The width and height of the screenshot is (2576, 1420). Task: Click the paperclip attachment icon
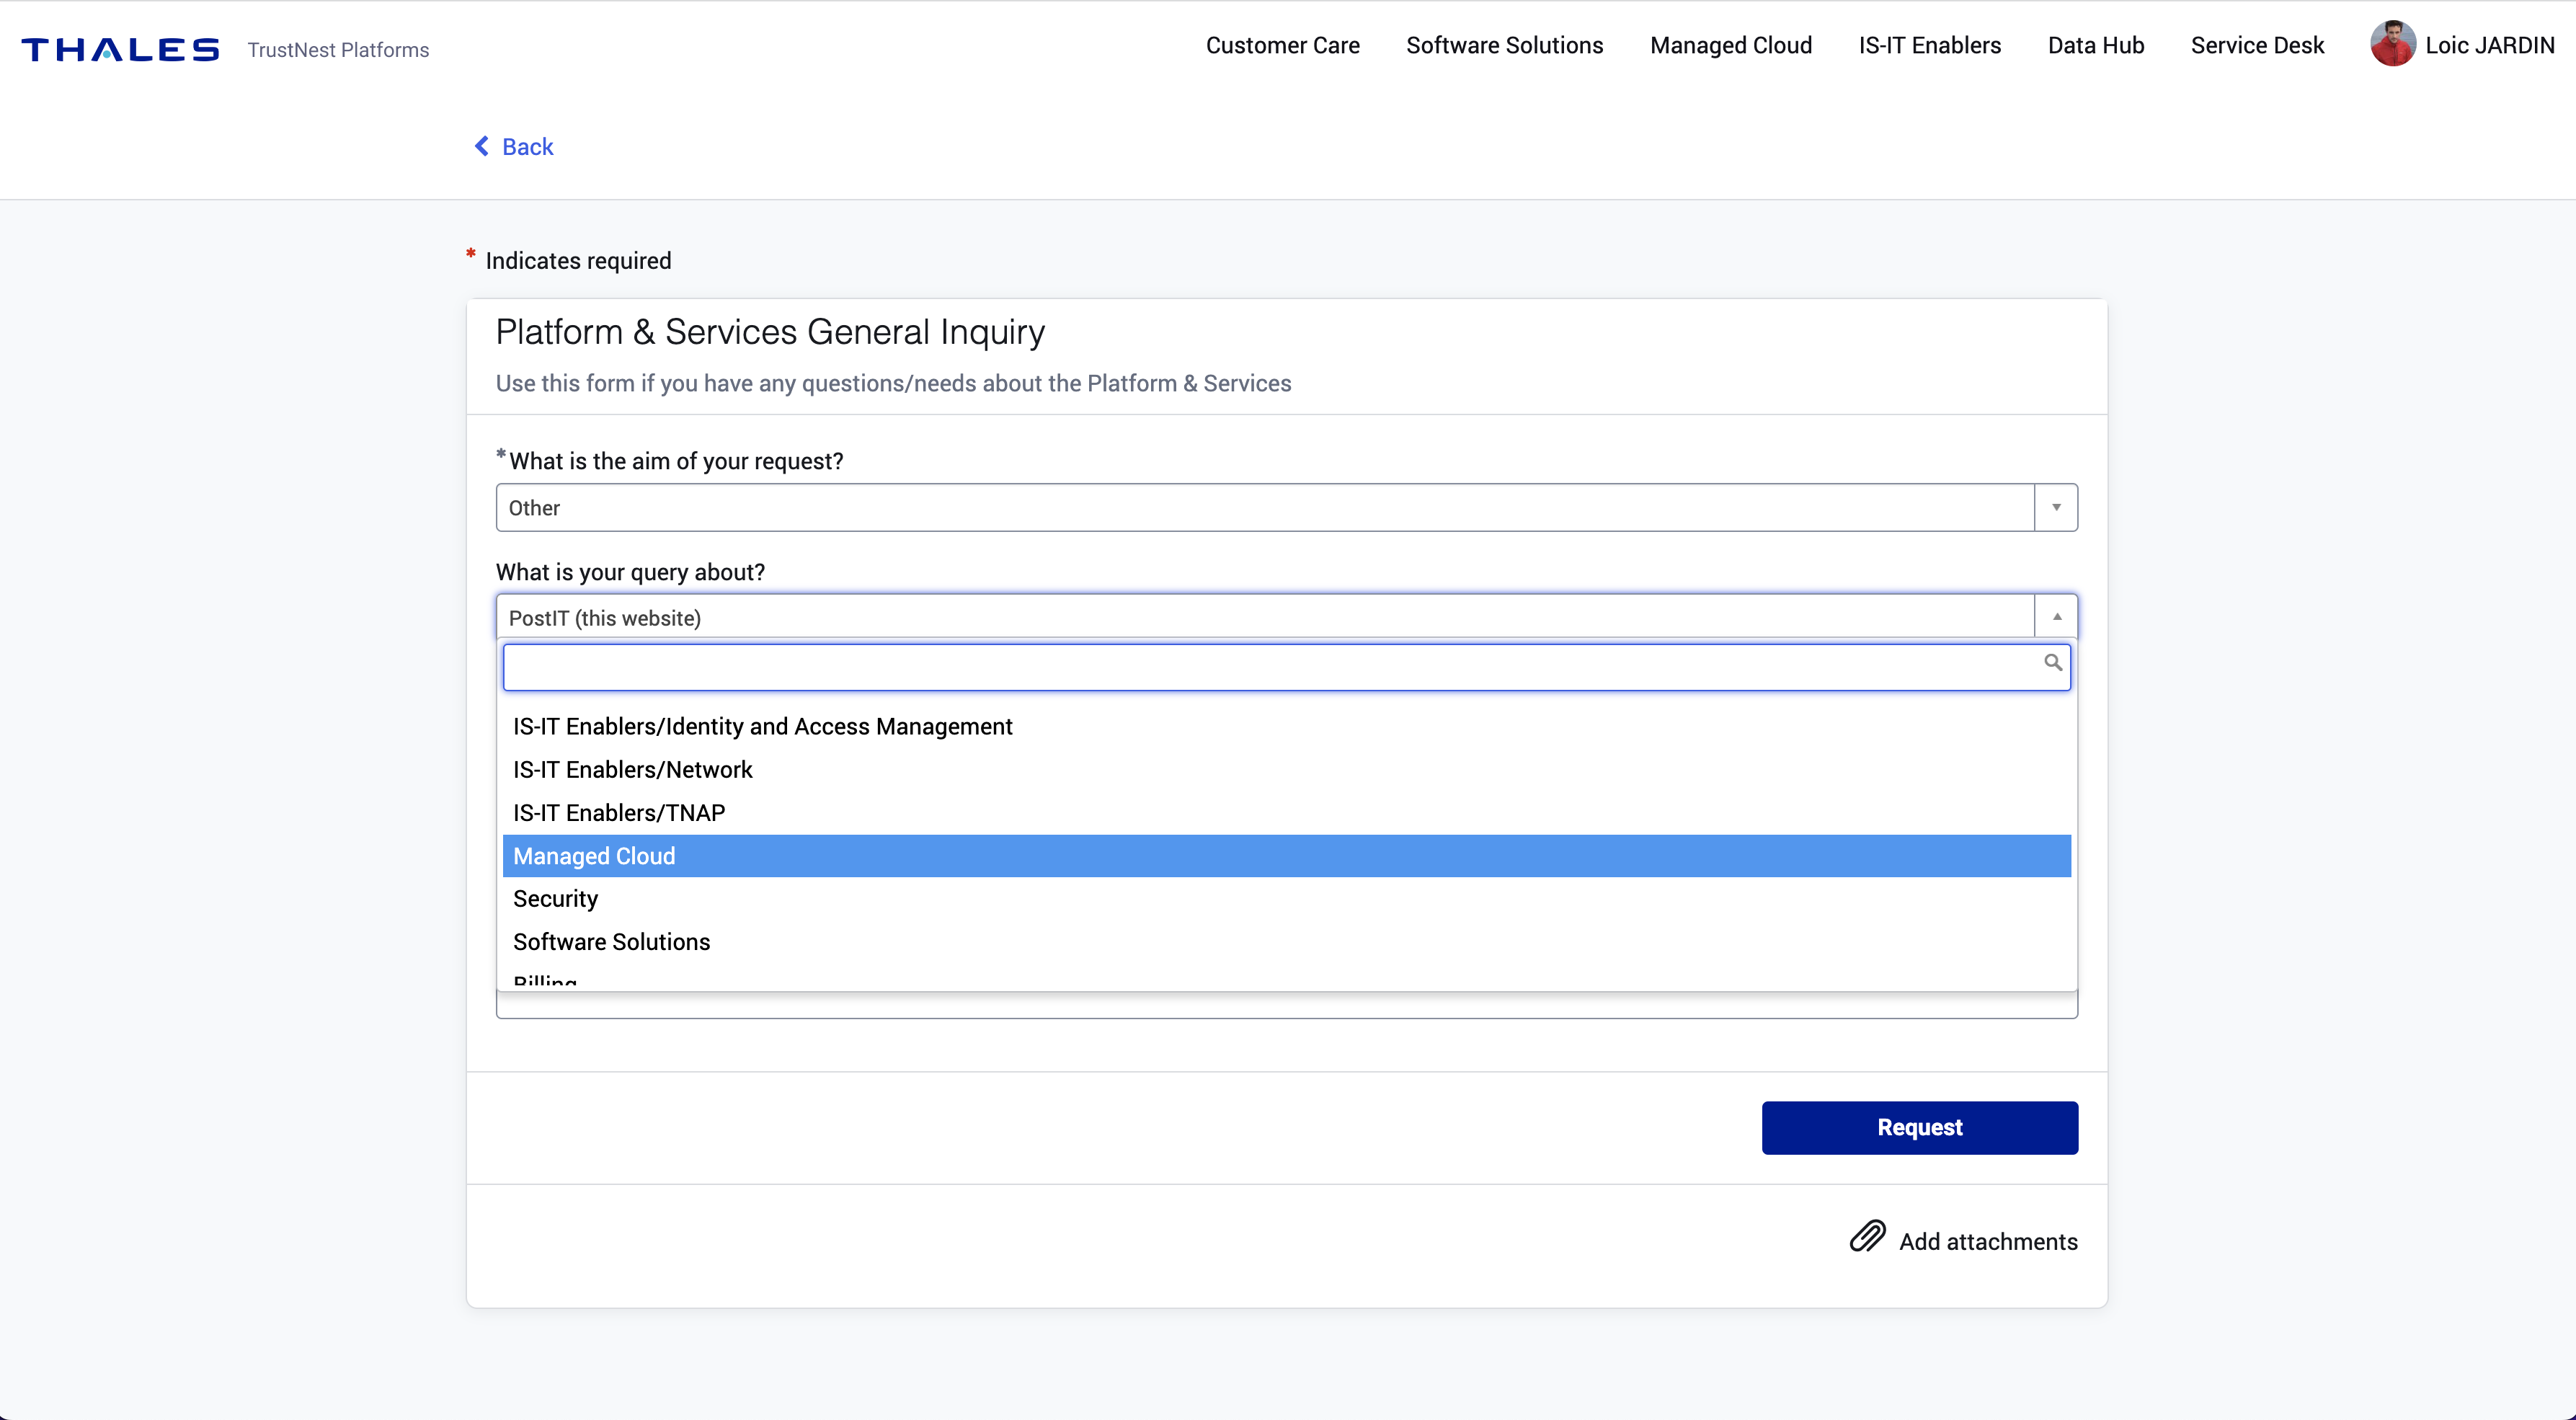1867,1237
